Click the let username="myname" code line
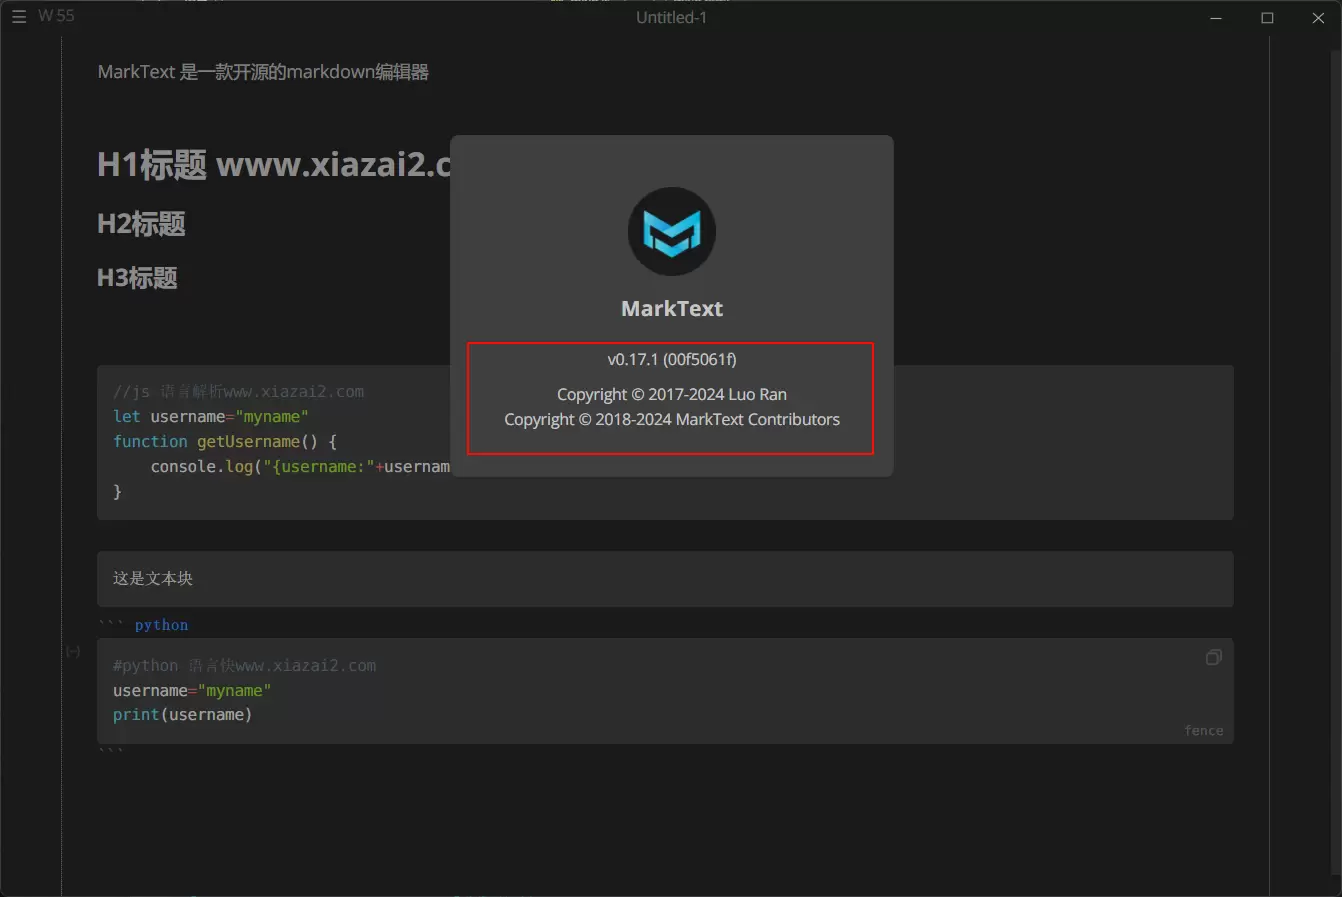 tap(211, 417)
